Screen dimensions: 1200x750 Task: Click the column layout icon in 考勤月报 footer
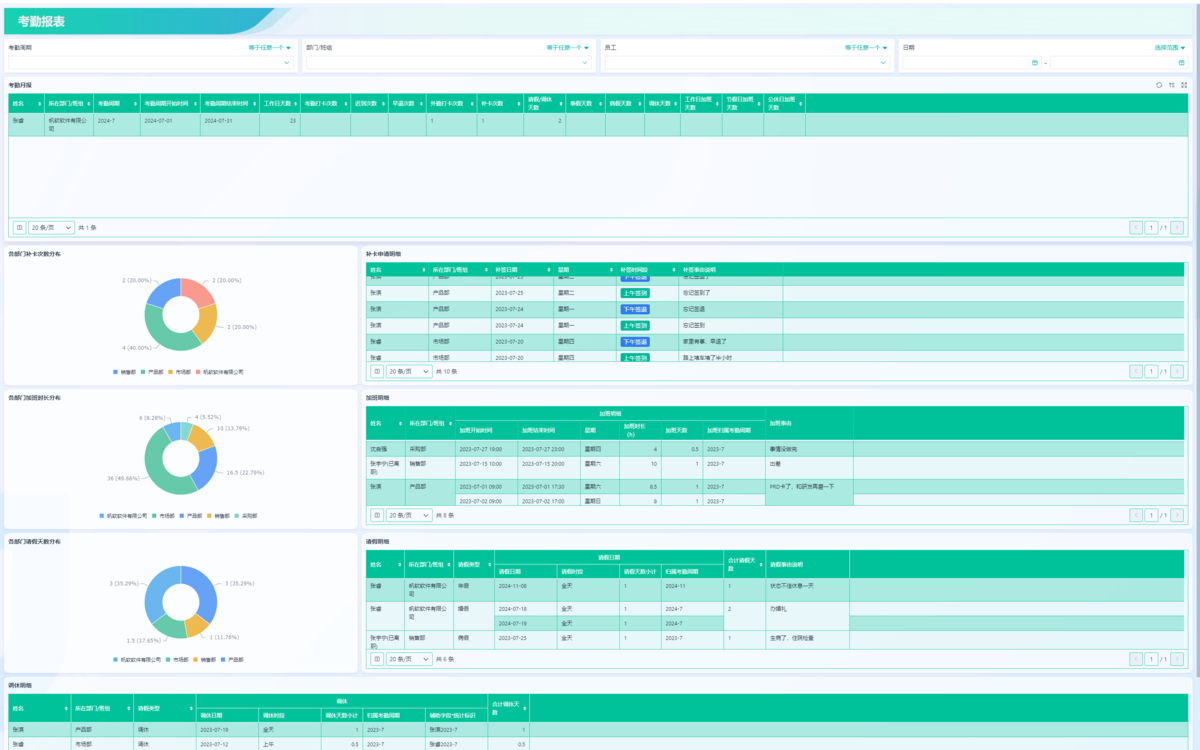point(19,228)
